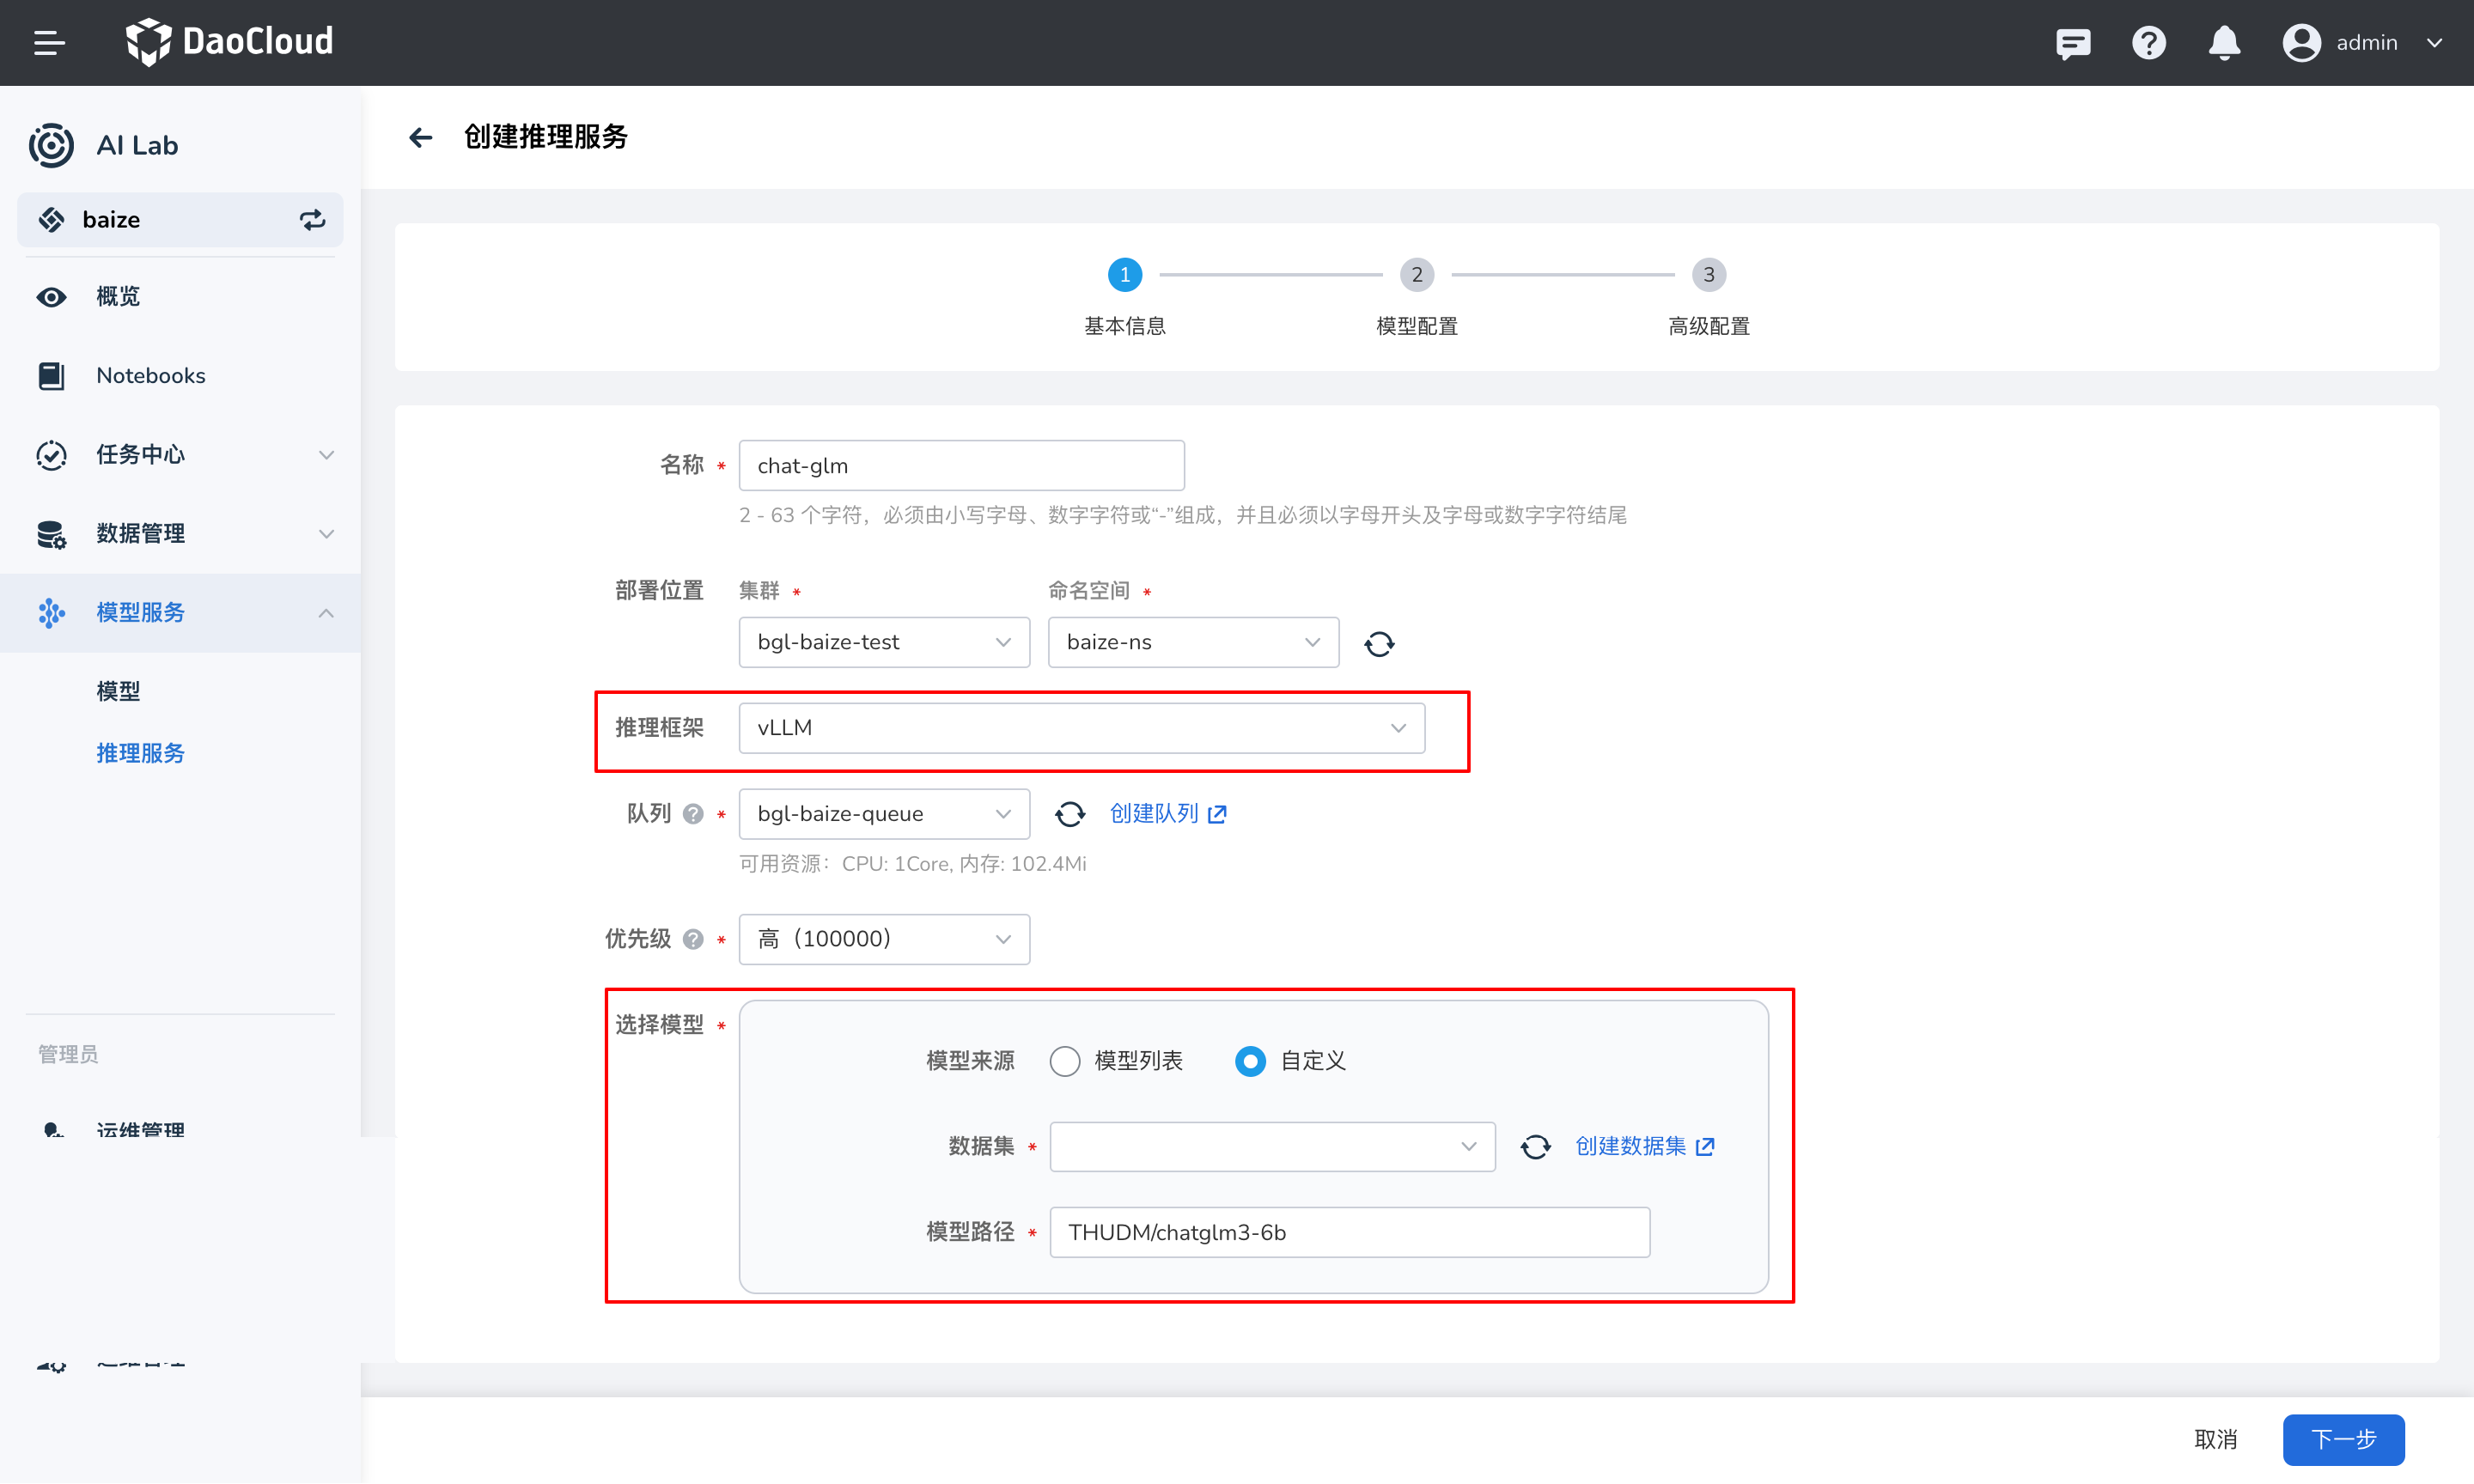This screenshot has width=2474, height=1484.
Task: Switch workspace using baize swap icon
Action: click(312, 220)
